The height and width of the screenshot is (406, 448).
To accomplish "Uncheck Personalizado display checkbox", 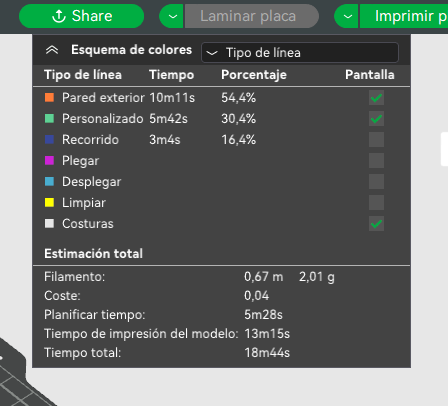I will point(376,119).
